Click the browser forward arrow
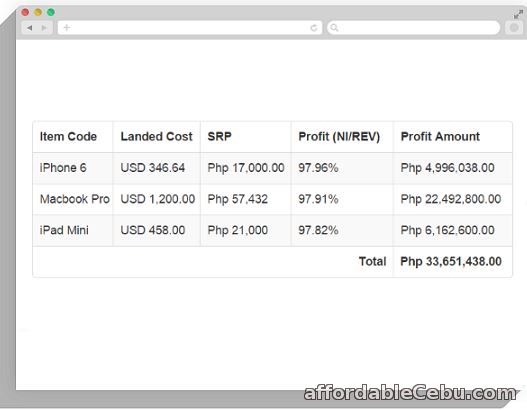The image size is (527, 410). pyautogui.click(x=44, y=28)
